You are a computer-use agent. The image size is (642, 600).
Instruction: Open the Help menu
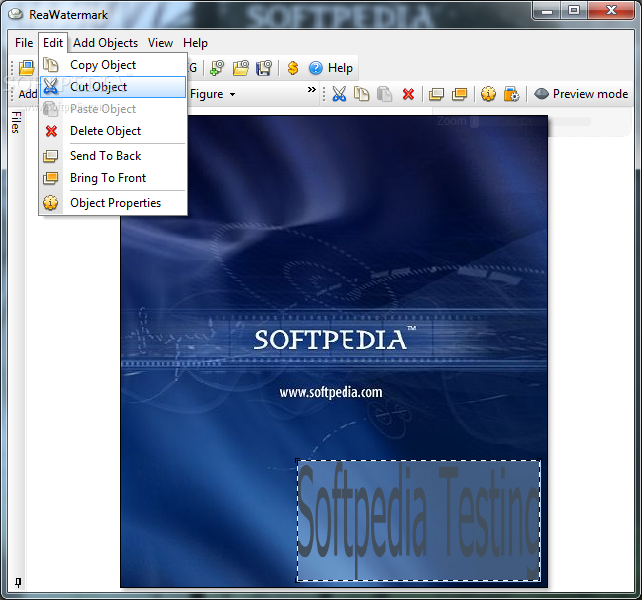[x=195, y=43]
